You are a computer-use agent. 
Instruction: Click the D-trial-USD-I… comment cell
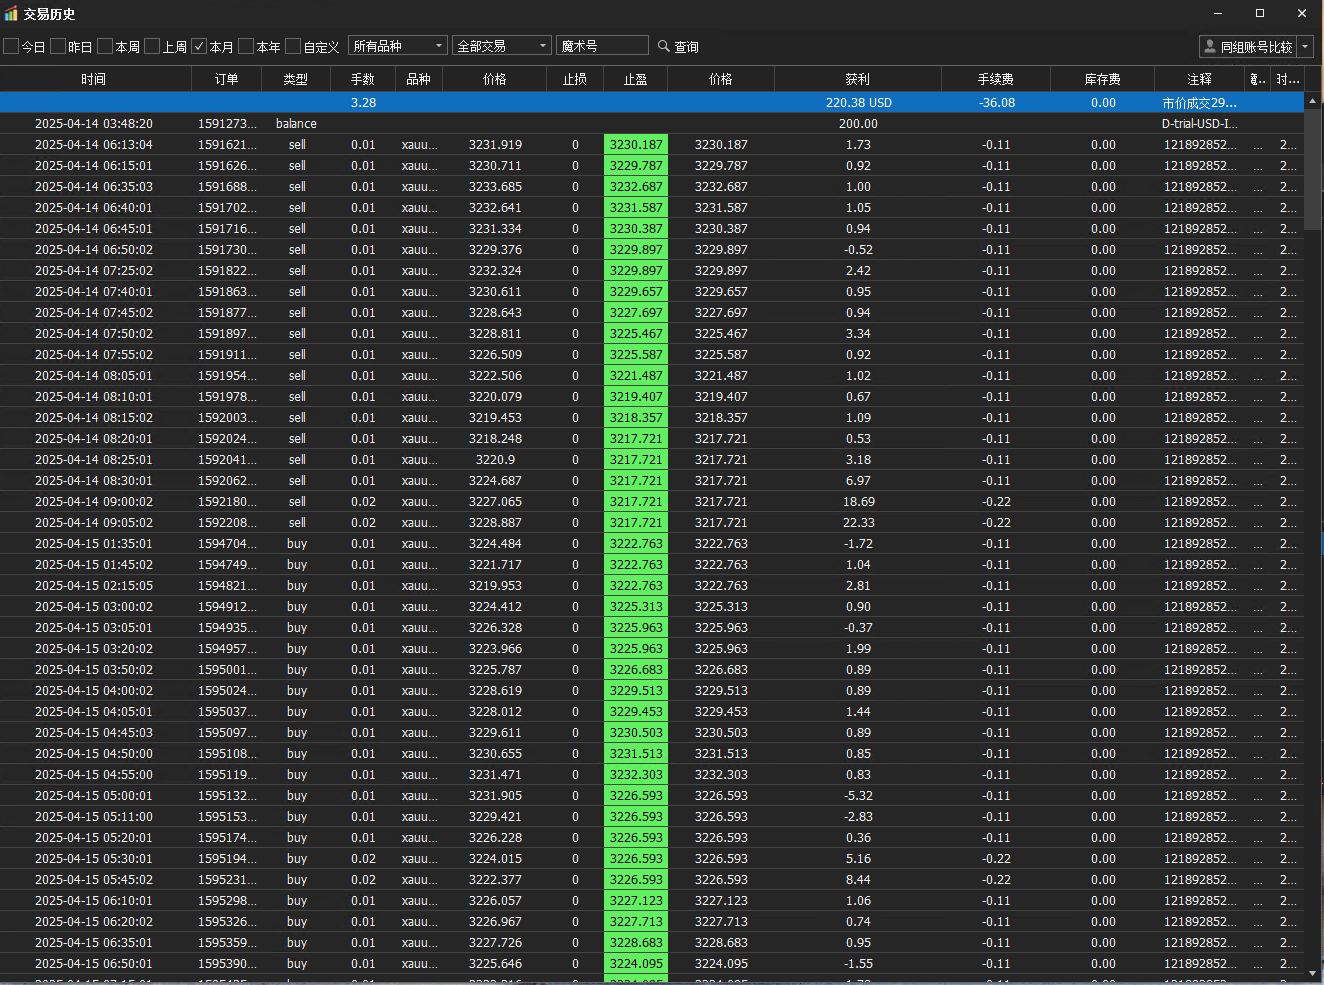(x=1200, y=124)
